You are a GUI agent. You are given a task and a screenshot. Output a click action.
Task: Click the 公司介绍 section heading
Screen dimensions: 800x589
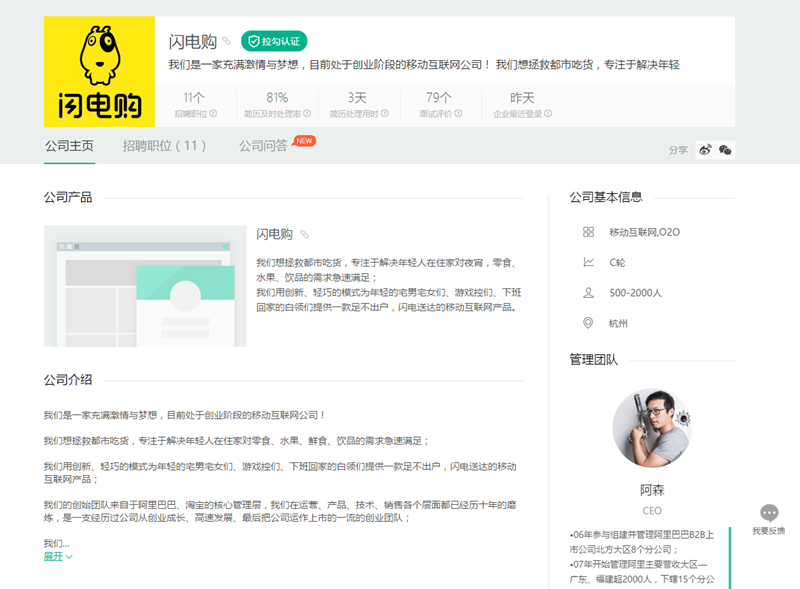click(x=68, y=380)
